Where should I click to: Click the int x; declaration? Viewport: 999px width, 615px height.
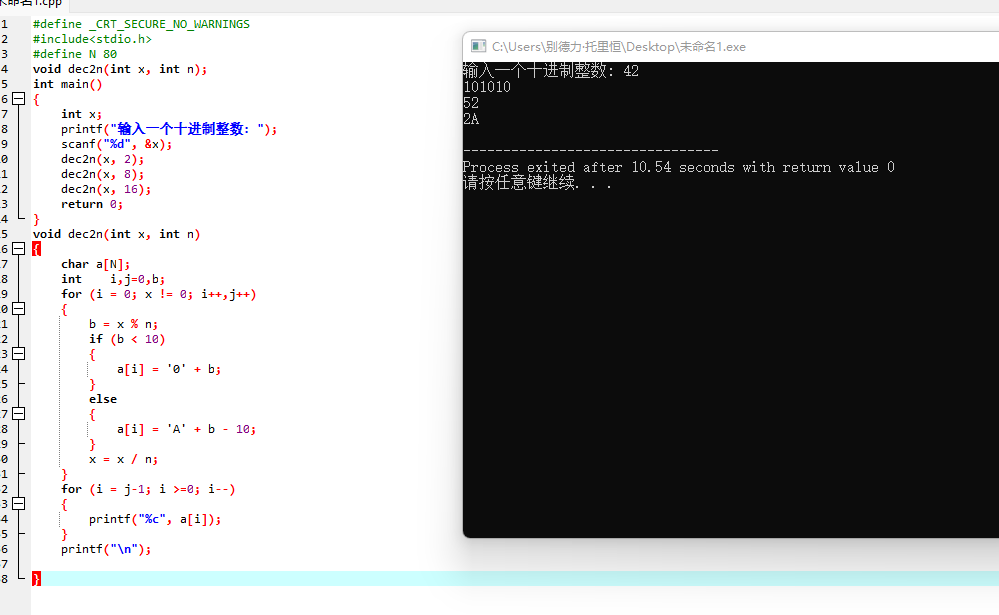82,114
